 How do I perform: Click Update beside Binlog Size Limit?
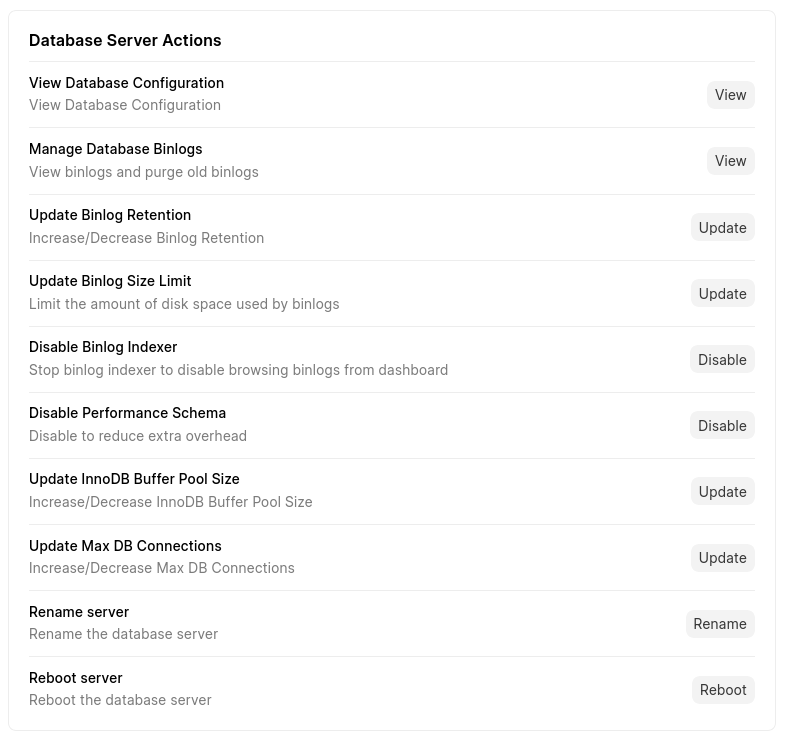[722, 294]
